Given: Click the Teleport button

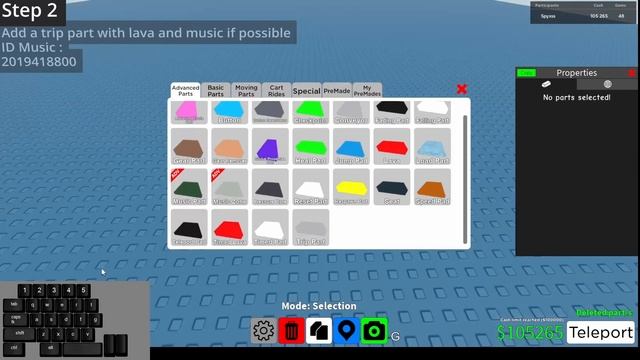Looking at the screenshot, I should pos(601,332).
